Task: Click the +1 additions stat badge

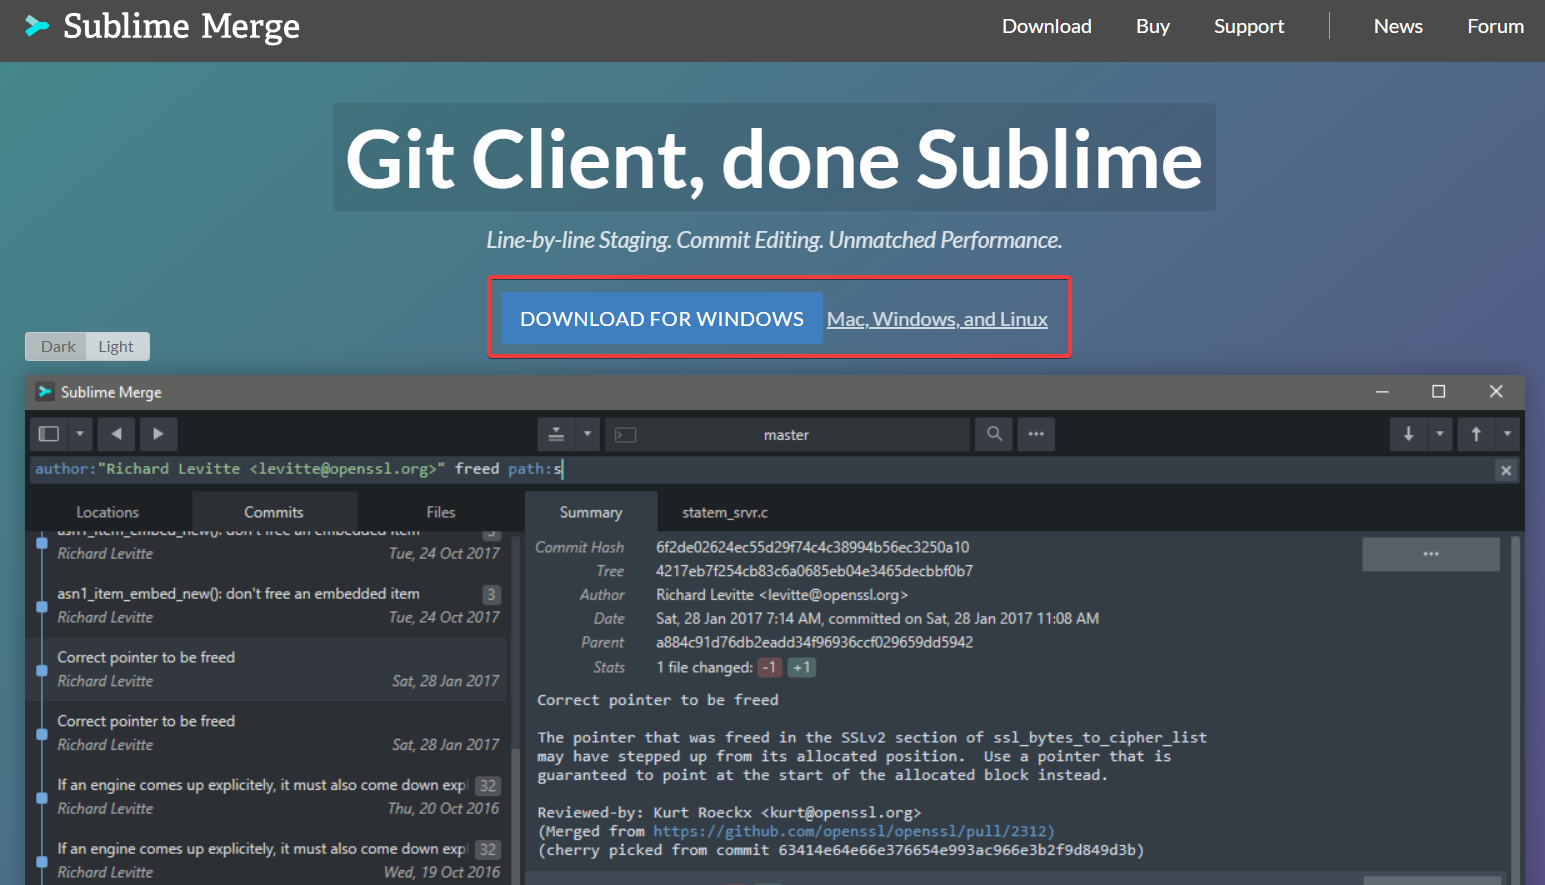Action: (x=802, y=667)
